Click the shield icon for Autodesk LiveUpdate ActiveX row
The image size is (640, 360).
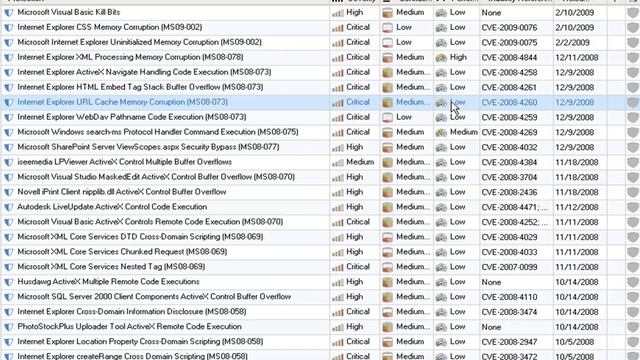point(9,207)
